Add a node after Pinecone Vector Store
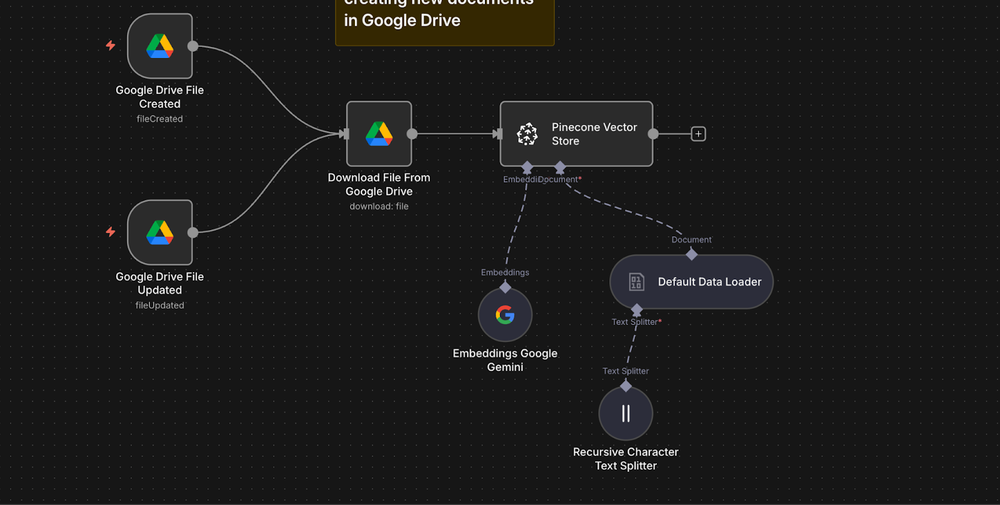 click(698, 134)
